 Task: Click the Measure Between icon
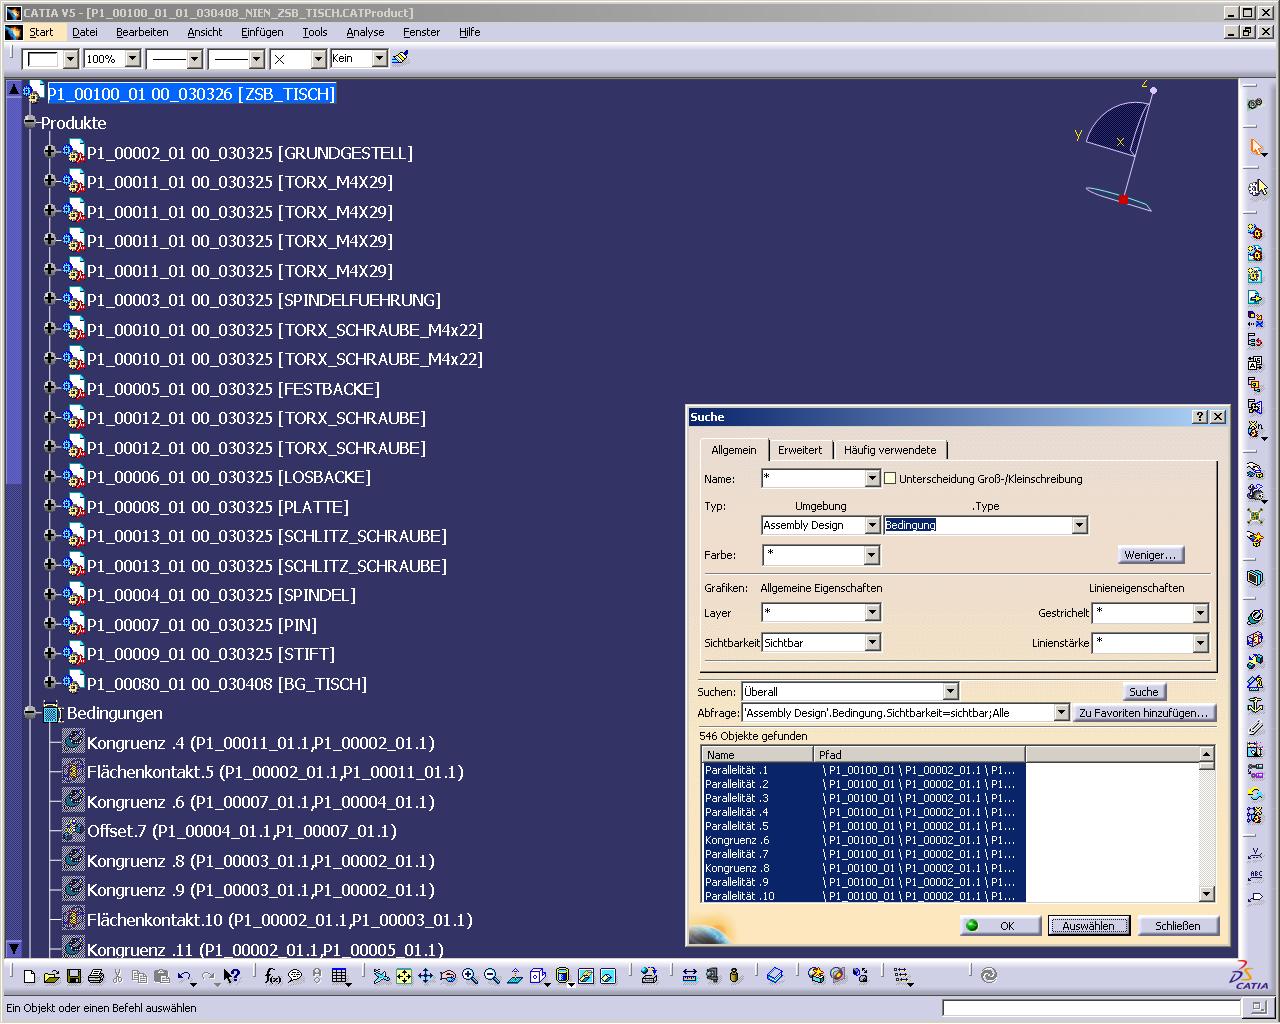coord(690,976)
